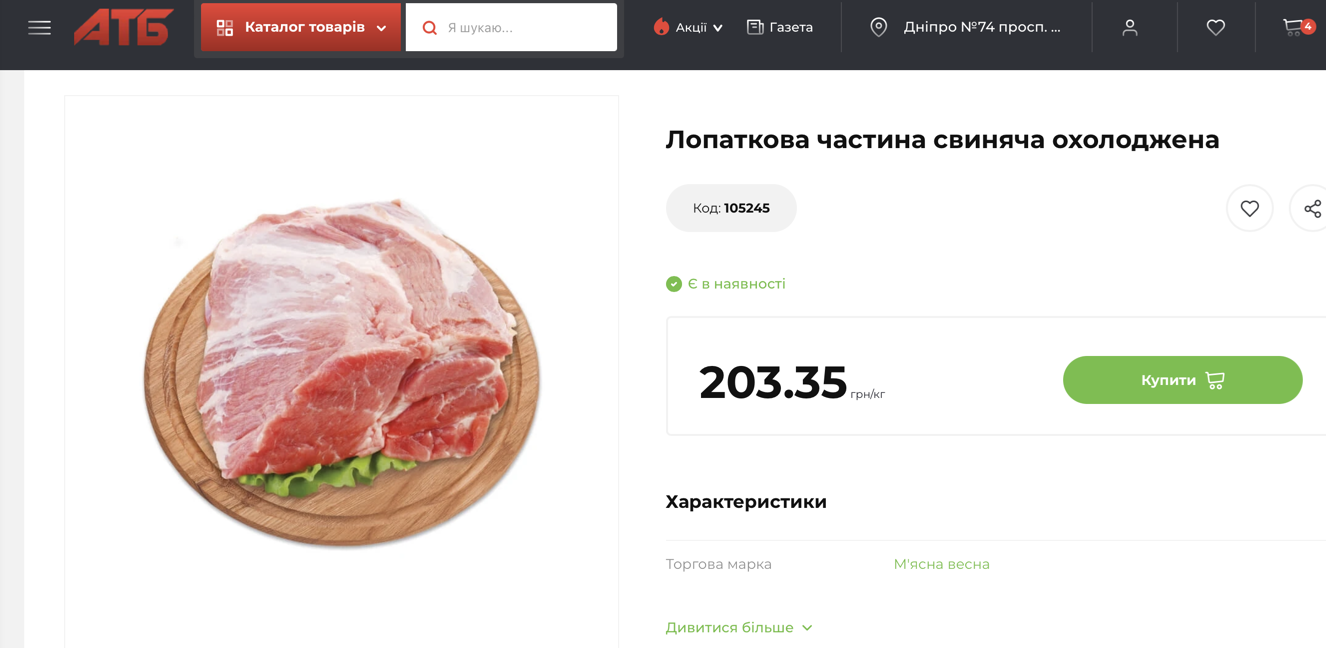Open the hamburger menu
1327x648 pixels.
[39, 28]
